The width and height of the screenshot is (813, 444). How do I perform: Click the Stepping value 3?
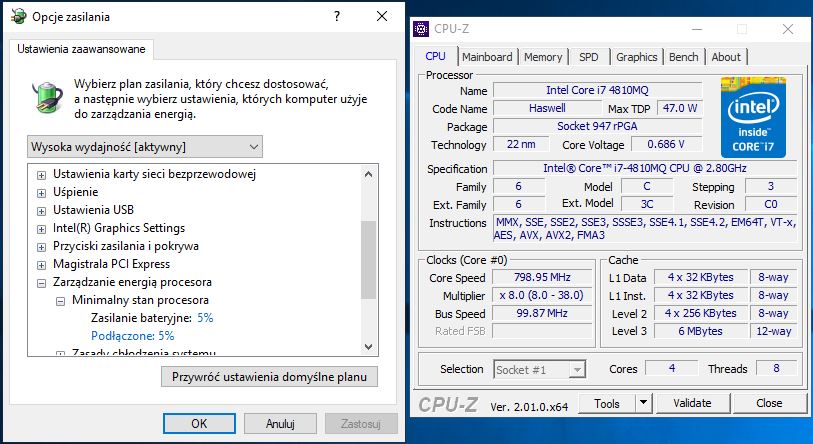pos(770,186)
